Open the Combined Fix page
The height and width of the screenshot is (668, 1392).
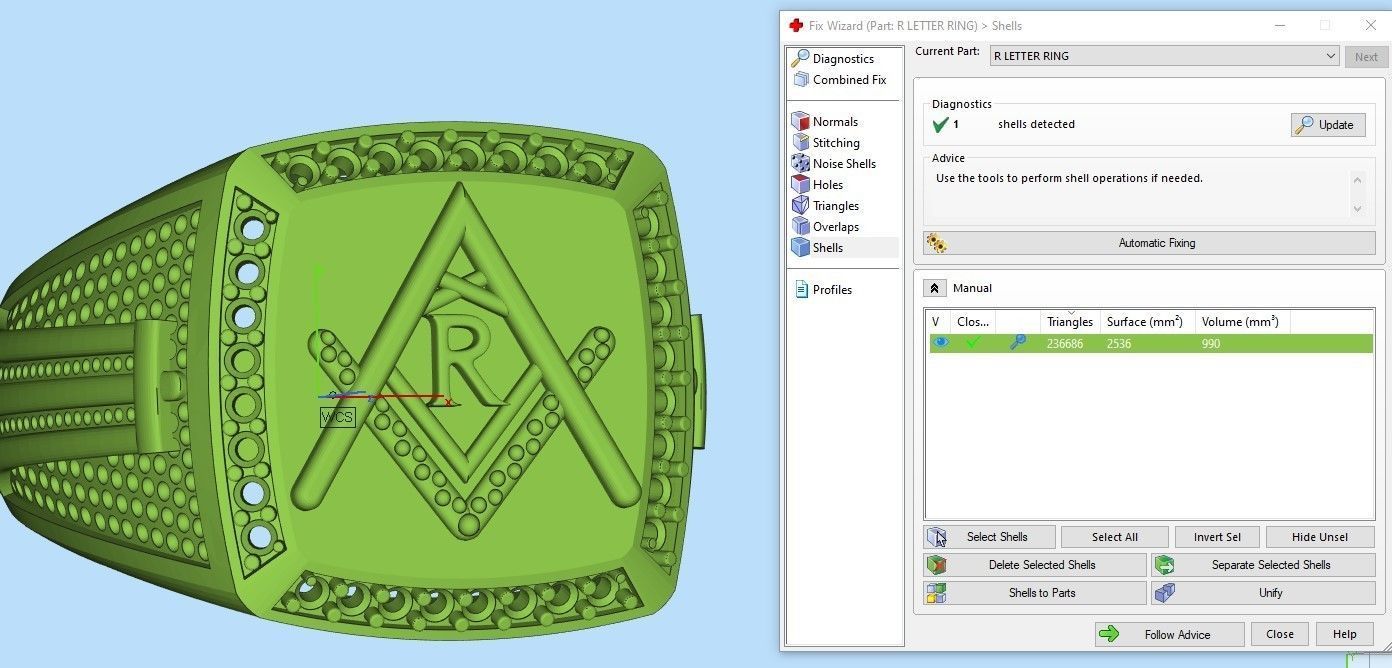click(849, 80)
